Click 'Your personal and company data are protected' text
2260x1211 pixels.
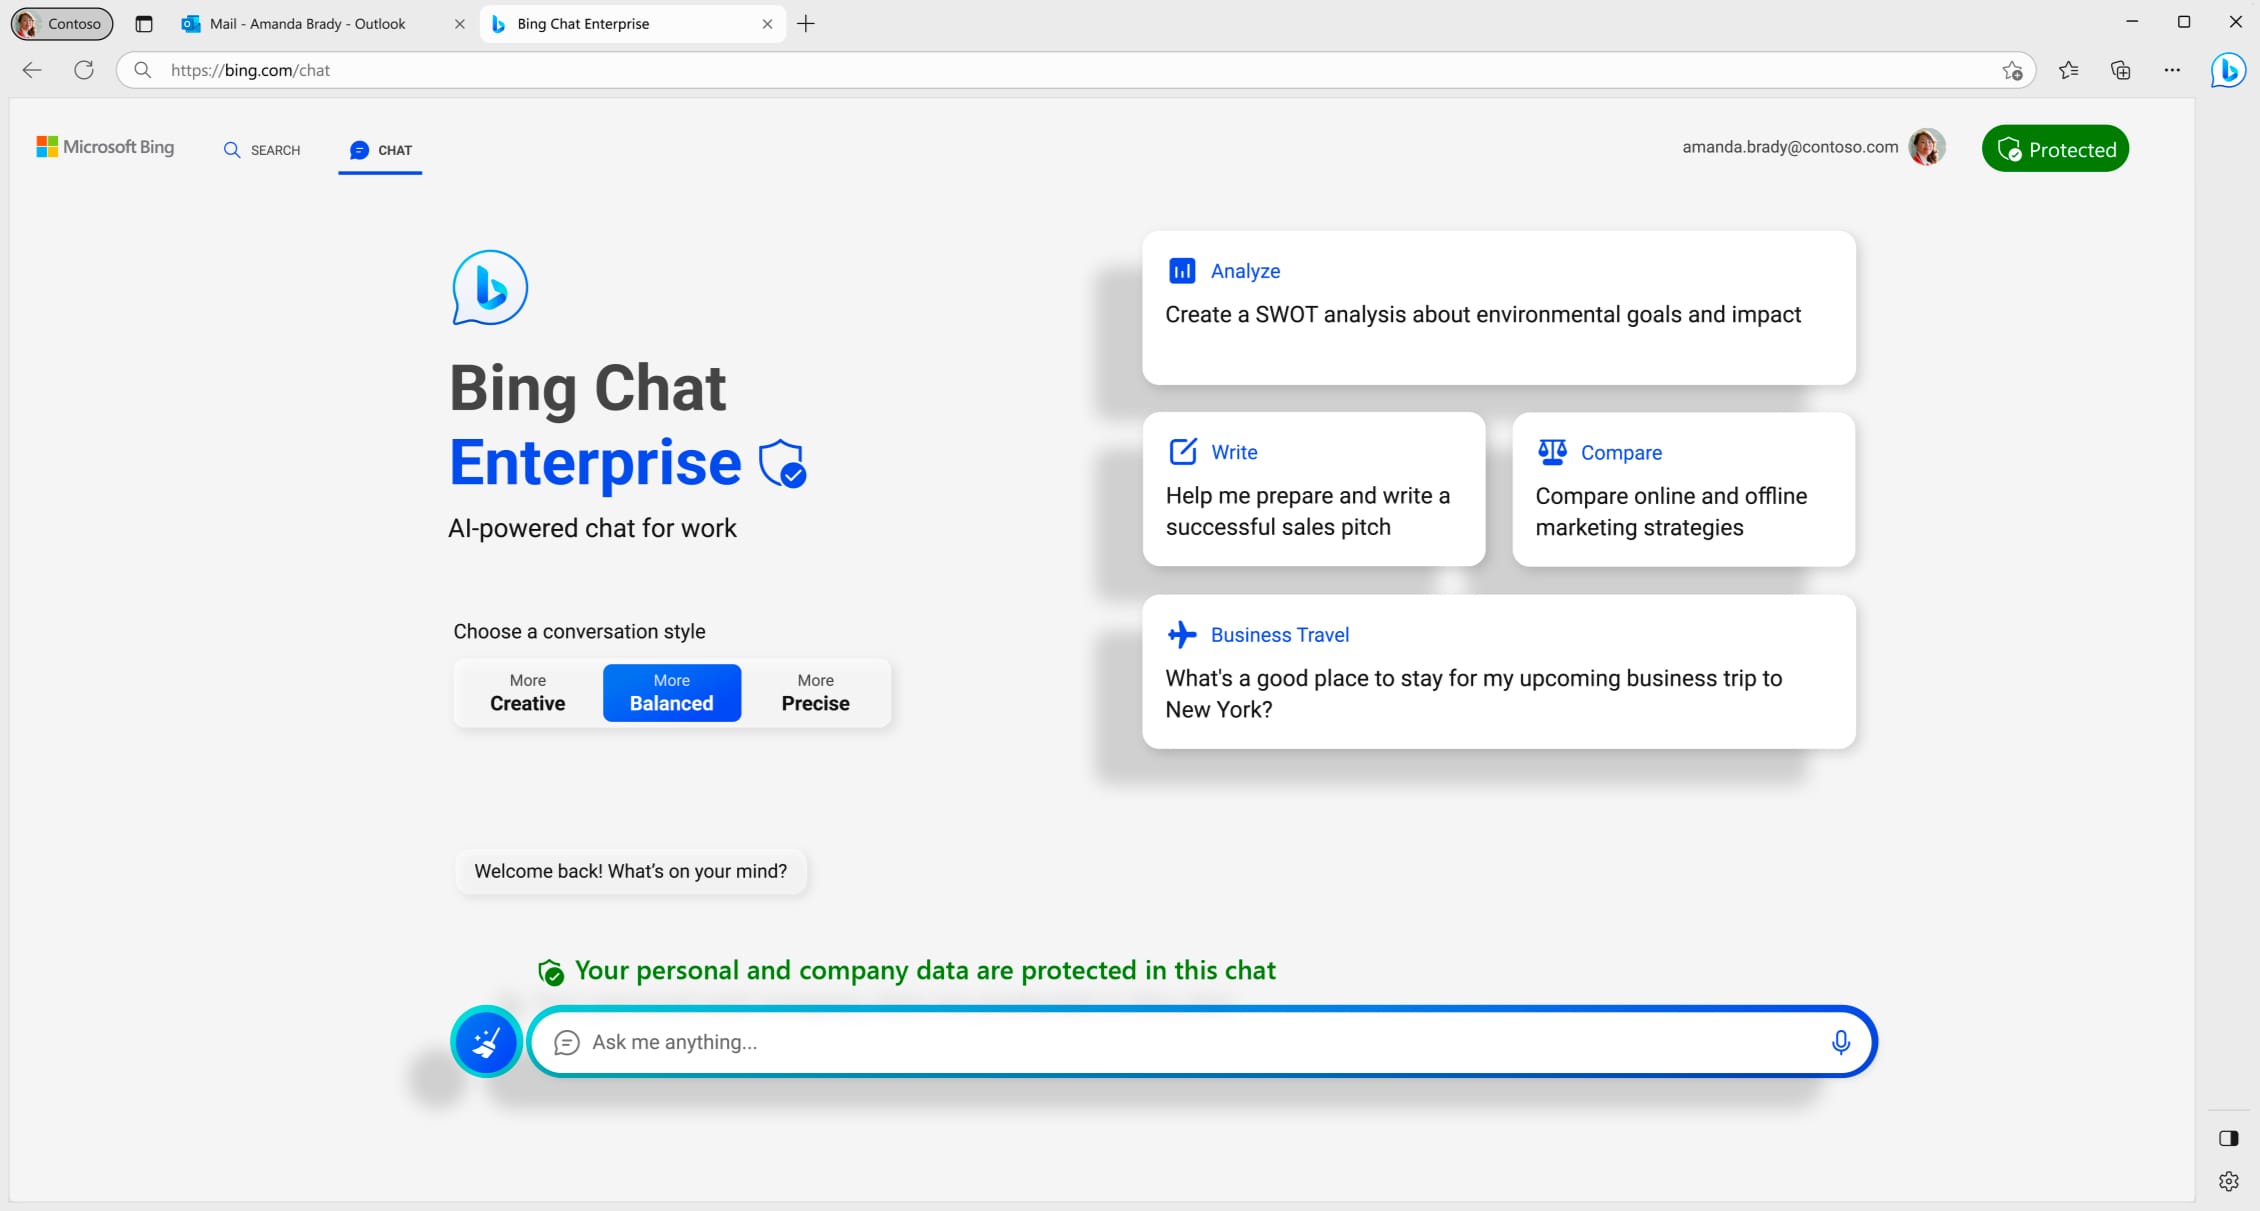pyautogui.click(x=925, y=970)
